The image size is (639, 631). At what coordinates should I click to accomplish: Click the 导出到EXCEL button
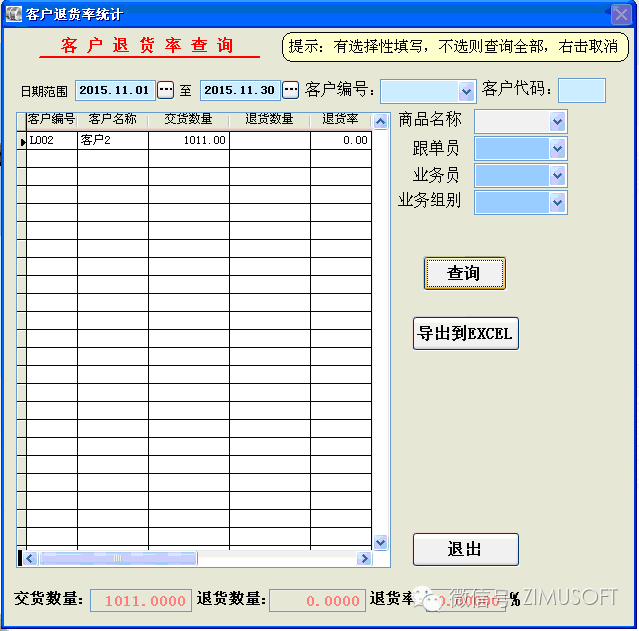[x=465, y=334]
